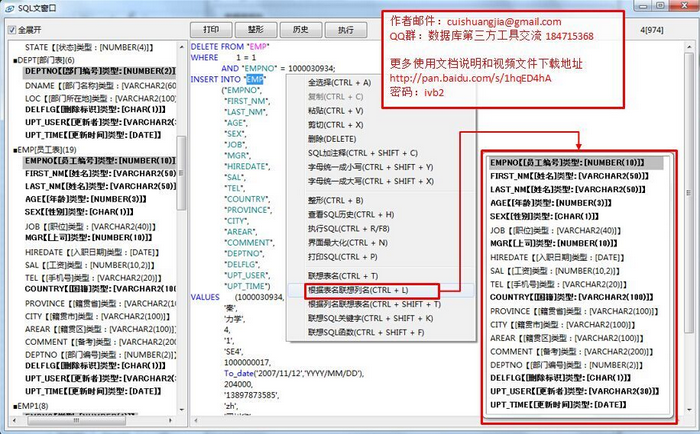Select HIREDATE【[入职日期]】 in left tree

(x=92, y=253)
